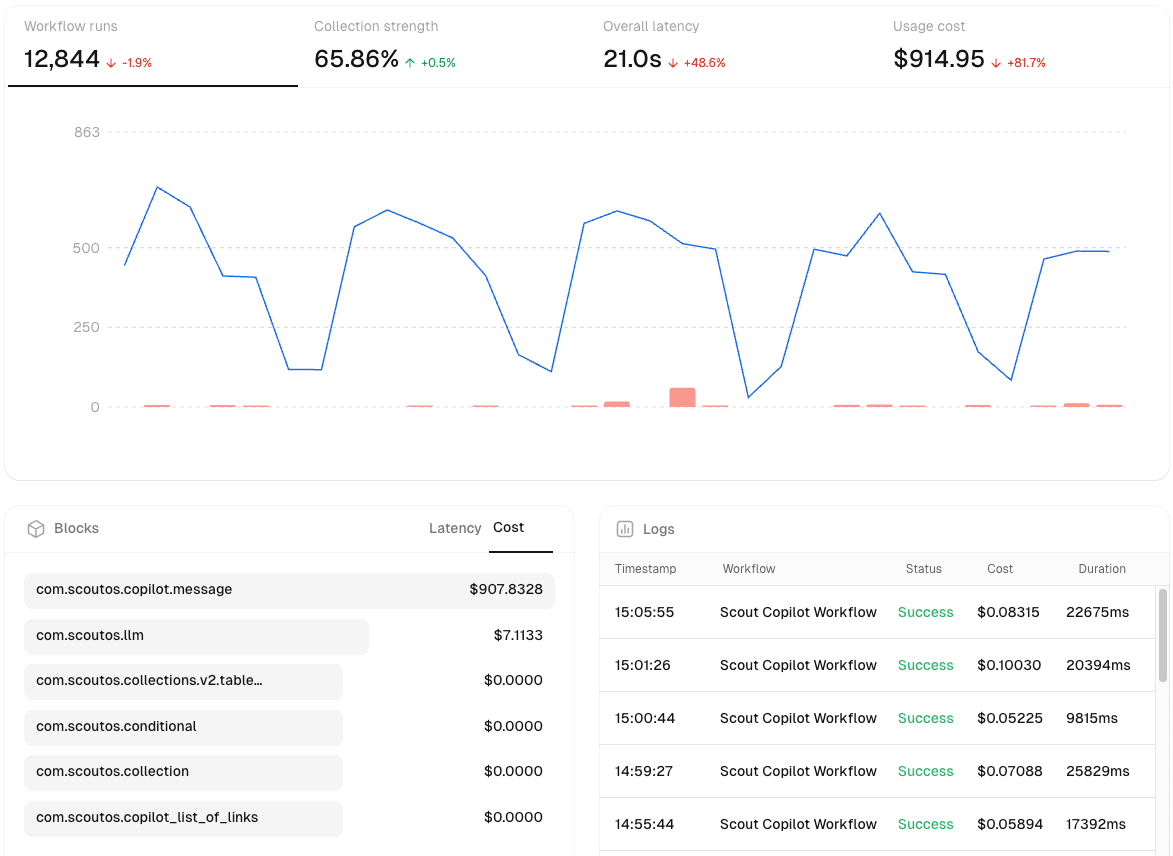Click the 22675ms duration cell
This screenshot has width=1173, height=856.
(x=1097, y=612)
